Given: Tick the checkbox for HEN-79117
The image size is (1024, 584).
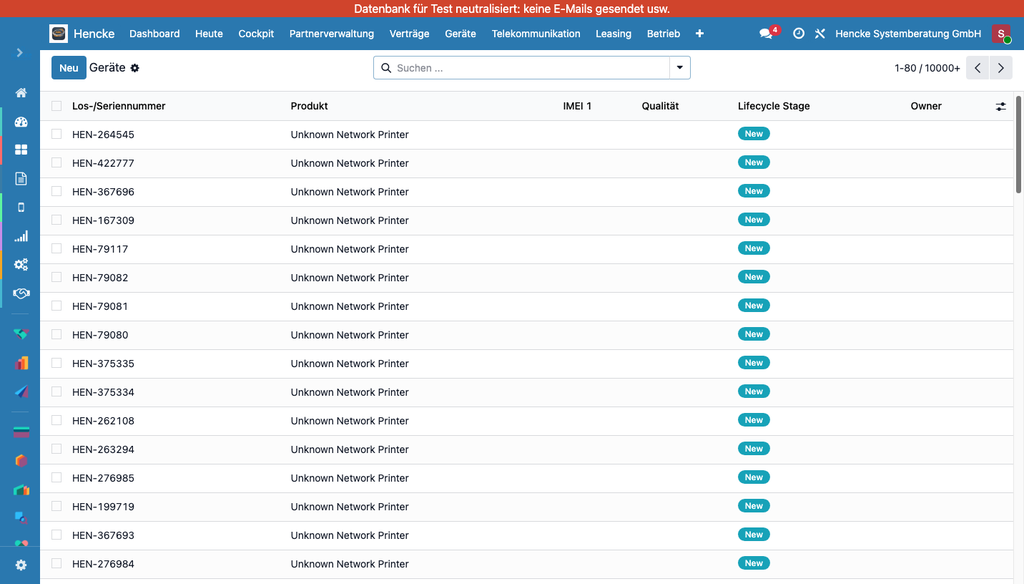Looking at the screenshot, I should (57, 249).
